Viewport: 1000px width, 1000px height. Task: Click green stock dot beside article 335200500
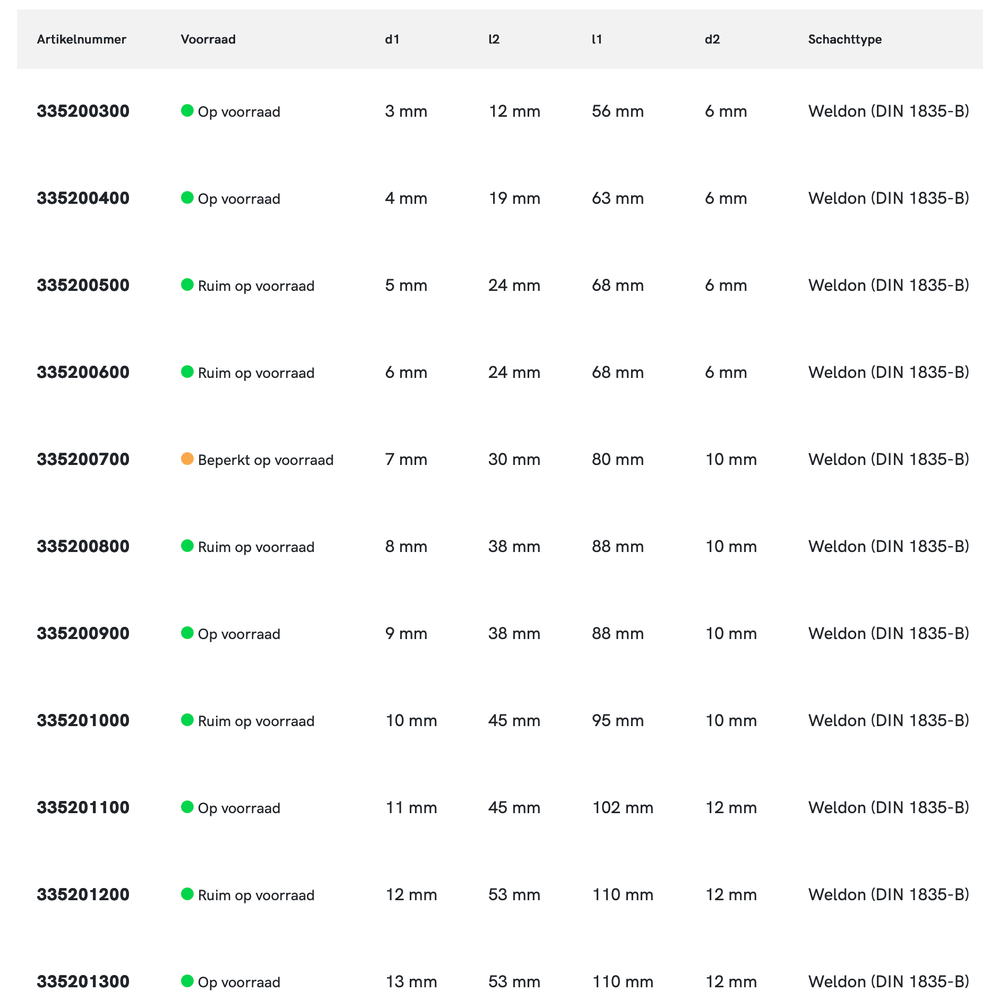[187, 285]
